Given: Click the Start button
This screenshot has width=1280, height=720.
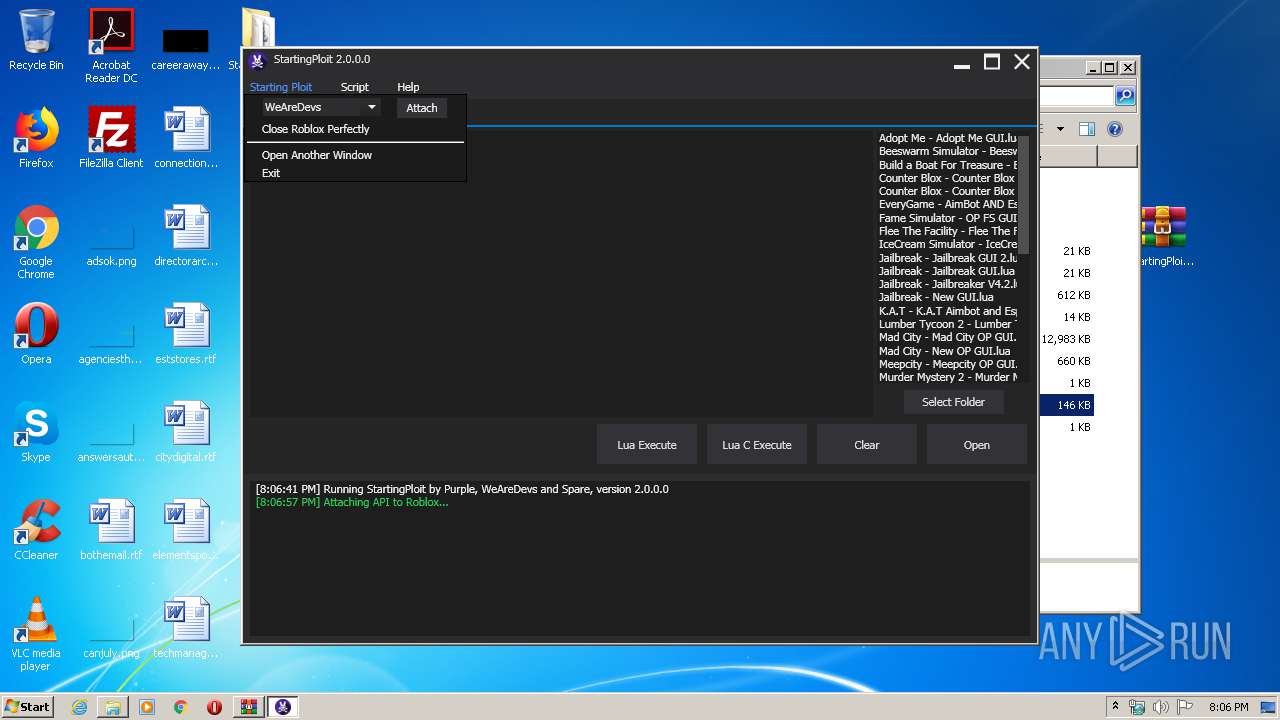Looking at the screenshot, I should [x=27, y=707].
